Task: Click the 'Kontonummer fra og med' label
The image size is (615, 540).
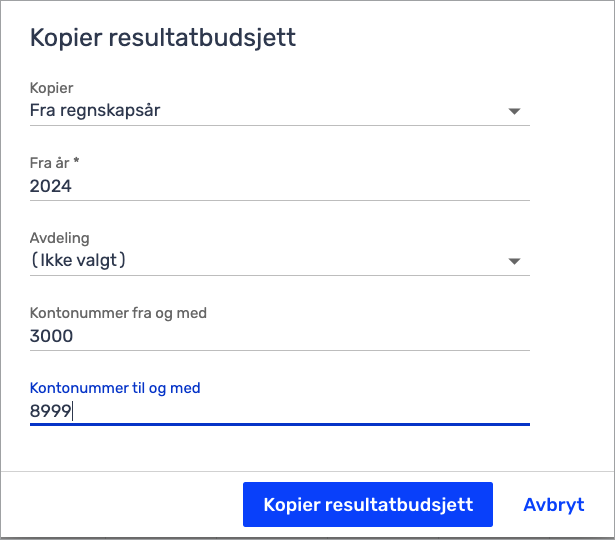Action: tap(118, 313)
